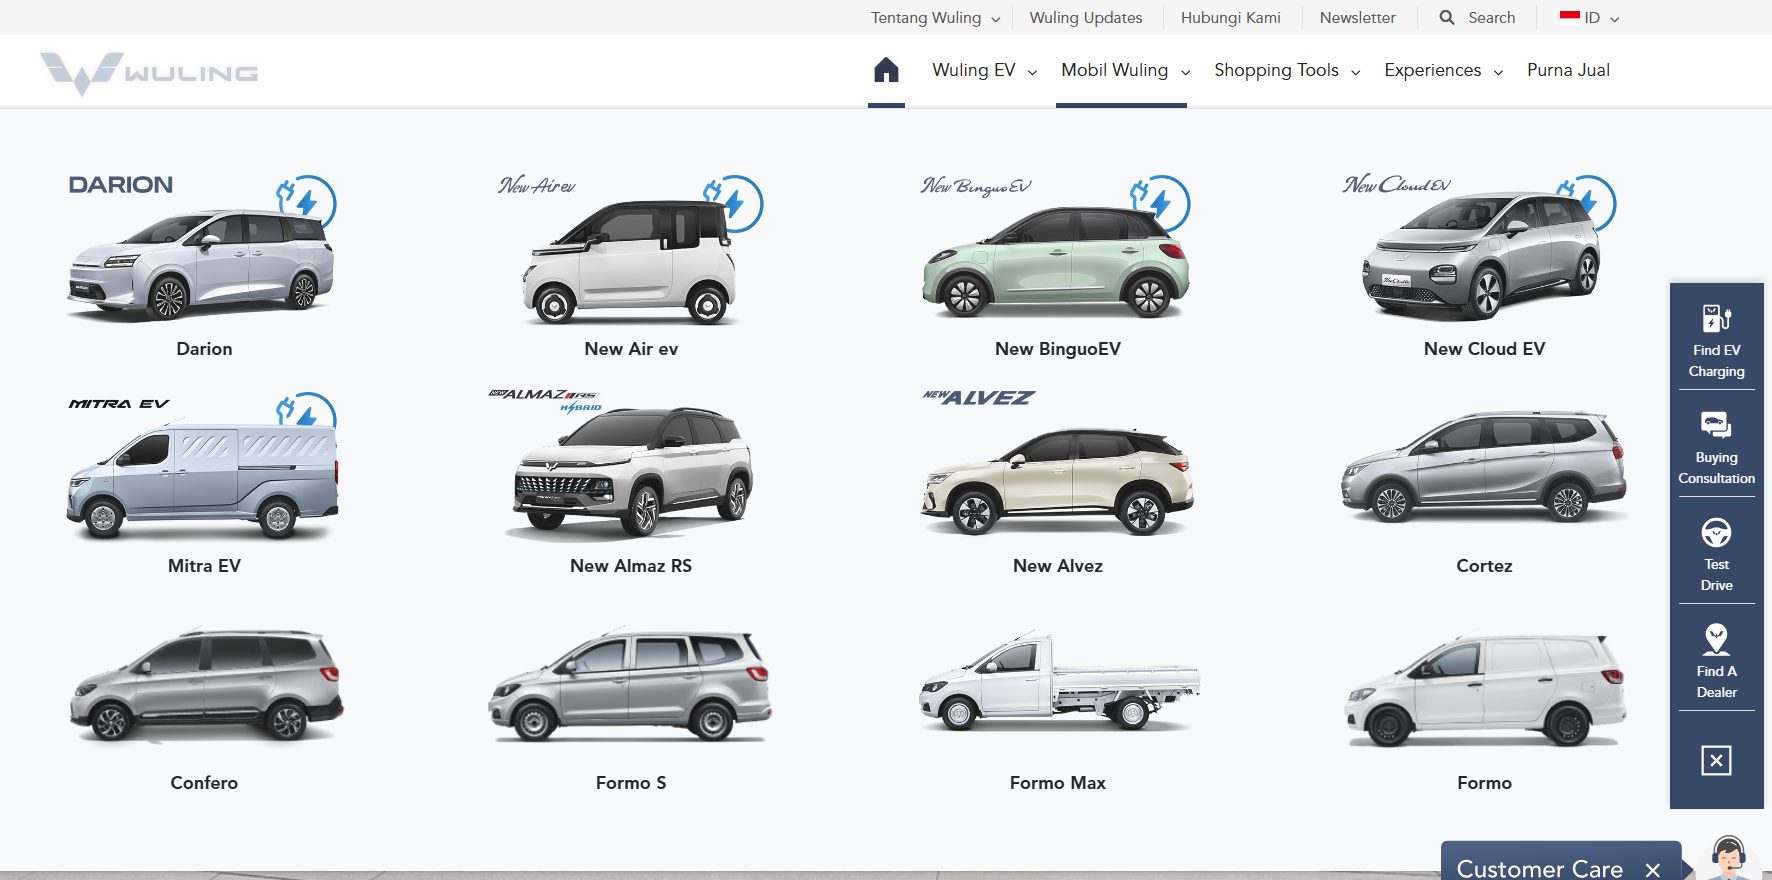The height and width of the screenshot is (880, 1772).
Task: Open the Purna Jual menu item
Action: [1568, 70]
